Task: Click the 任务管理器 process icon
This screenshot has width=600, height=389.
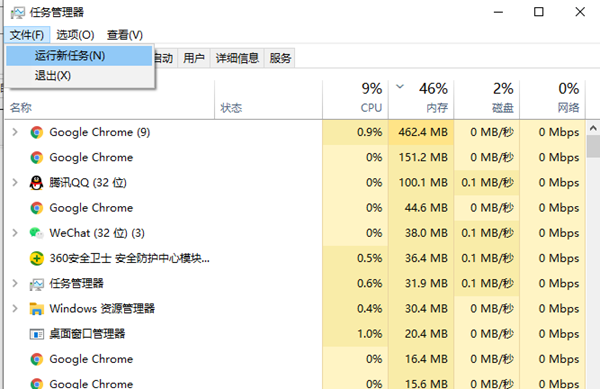Action: (37, 284)
